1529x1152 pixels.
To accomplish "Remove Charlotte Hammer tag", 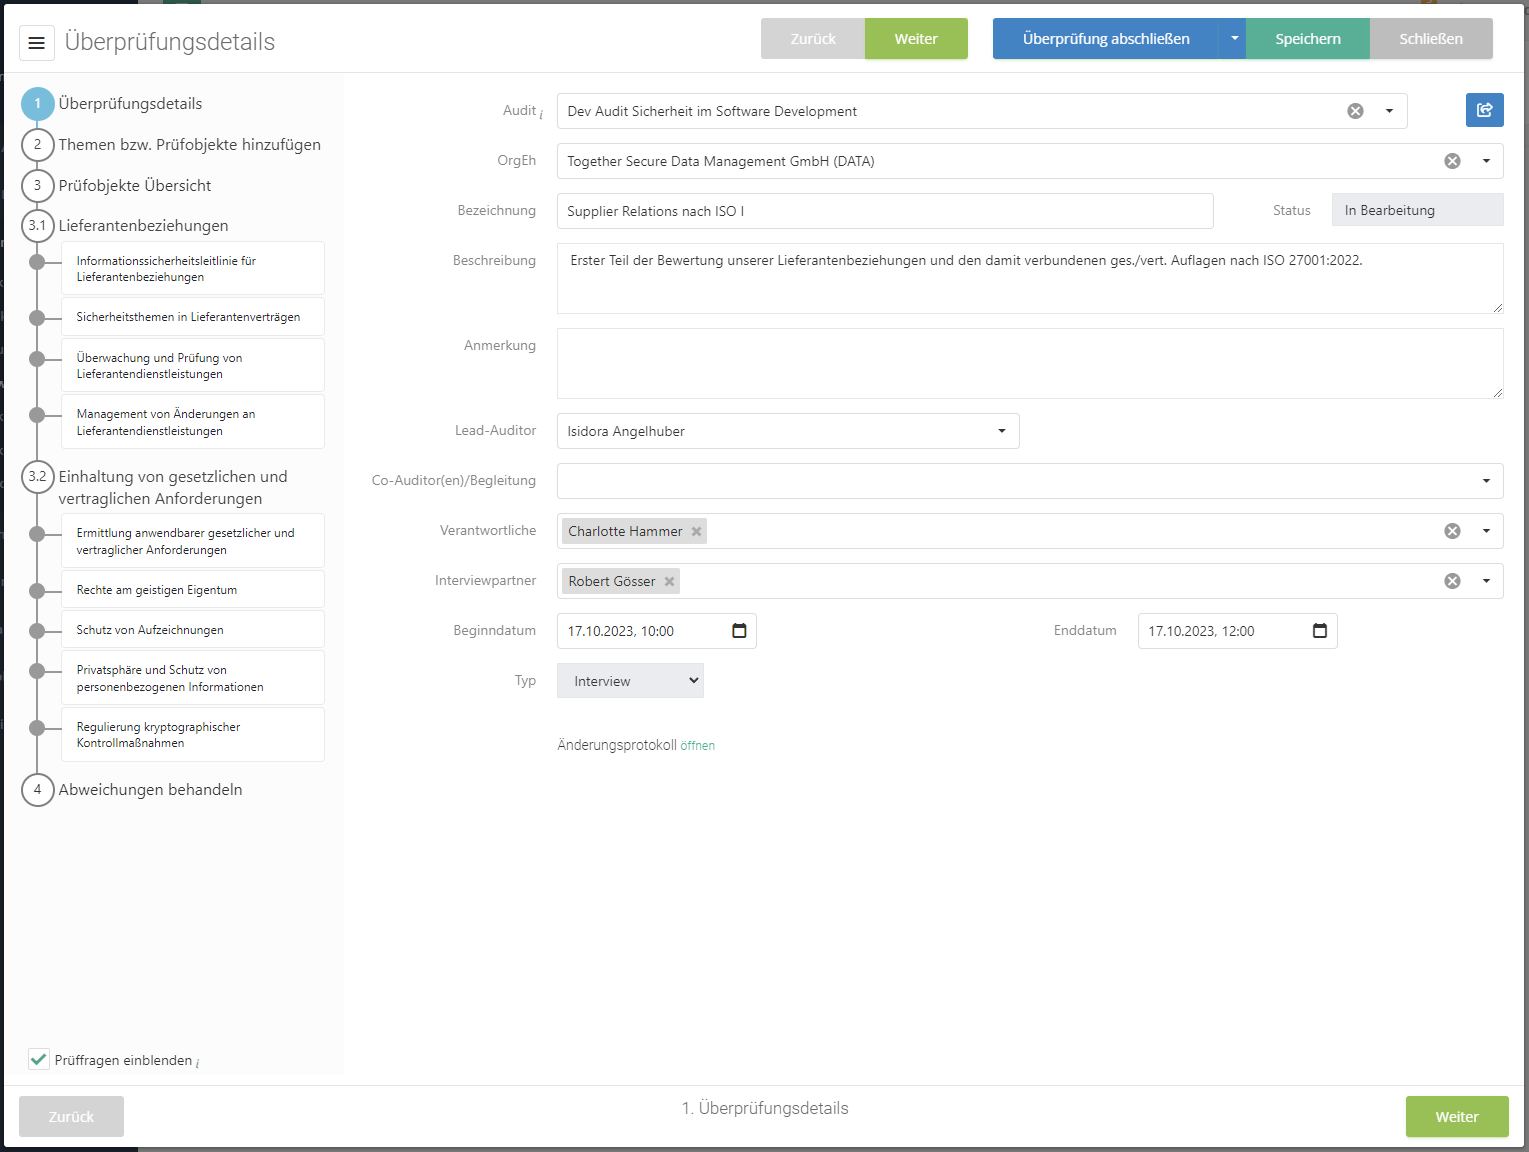I will [x=697, y=531].
